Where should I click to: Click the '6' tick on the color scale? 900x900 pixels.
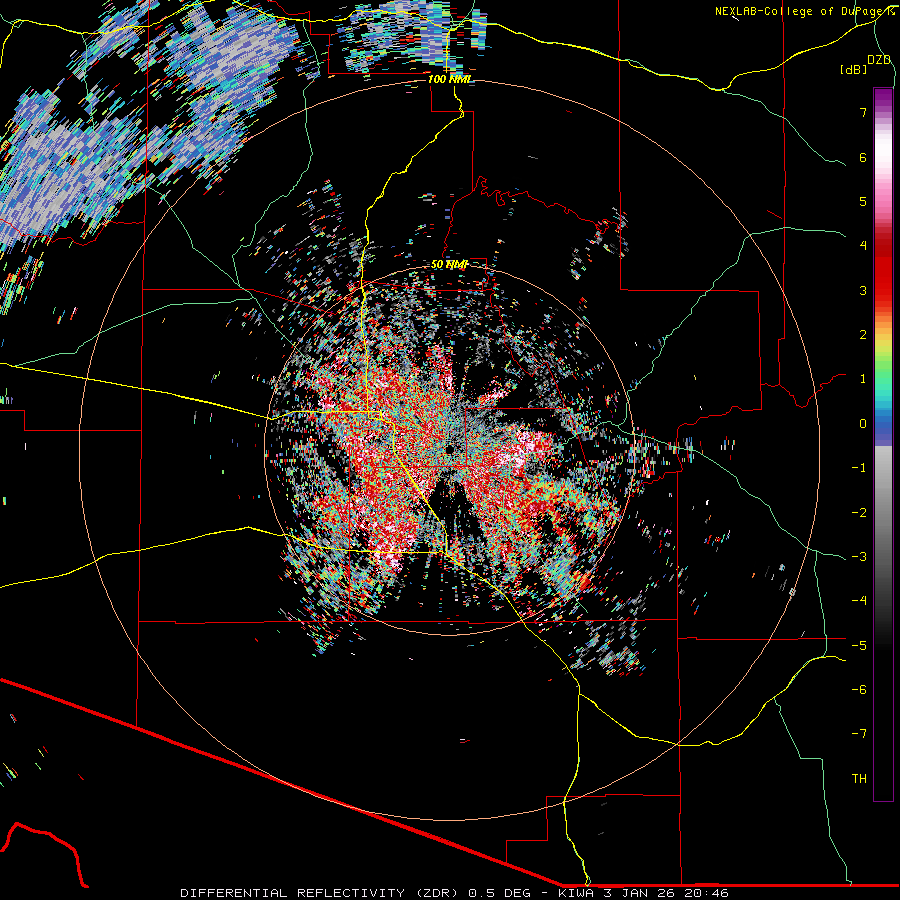[863, 157]
